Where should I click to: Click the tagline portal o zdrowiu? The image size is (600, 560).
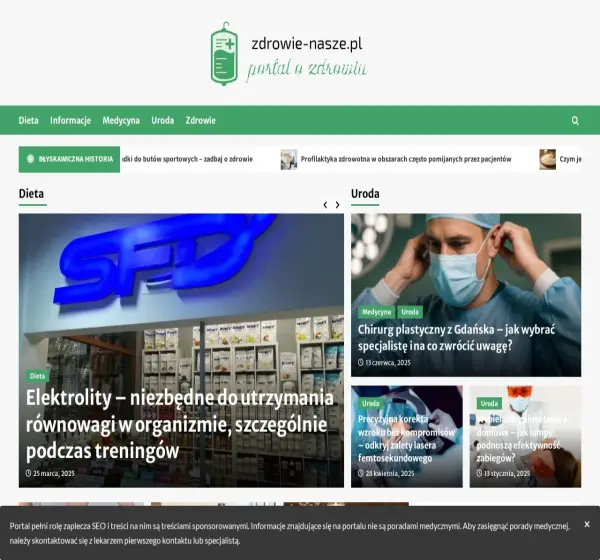click(x=307, y=70)
